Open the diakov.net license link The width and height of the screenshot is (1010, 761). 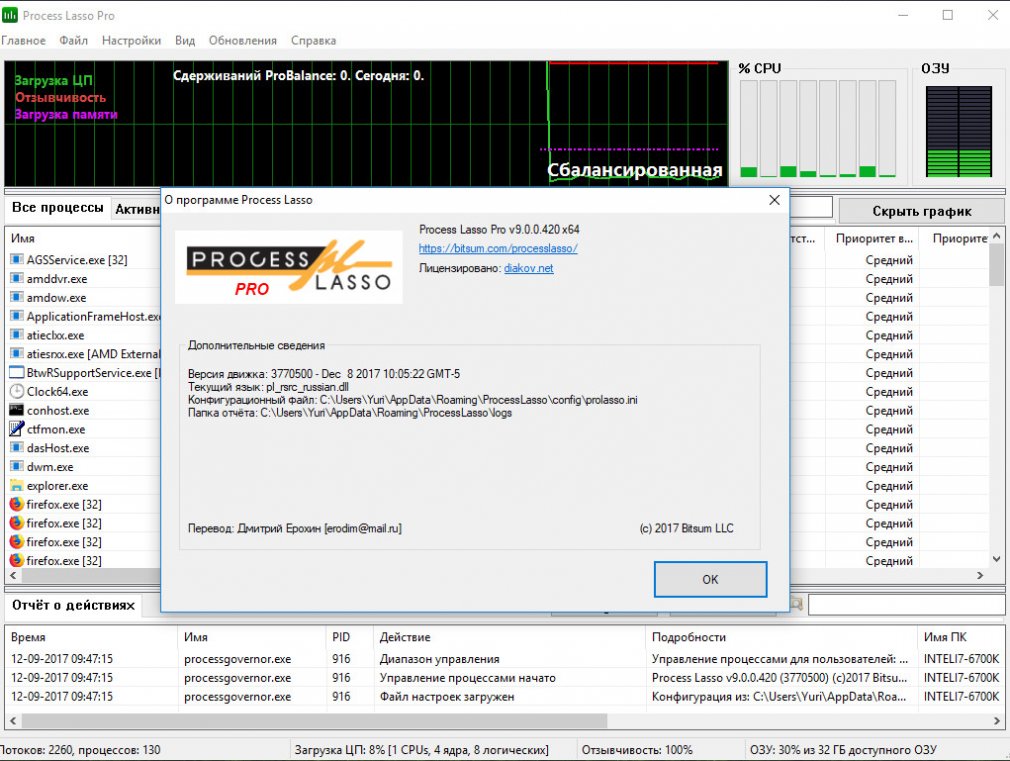tap(528, 268)
